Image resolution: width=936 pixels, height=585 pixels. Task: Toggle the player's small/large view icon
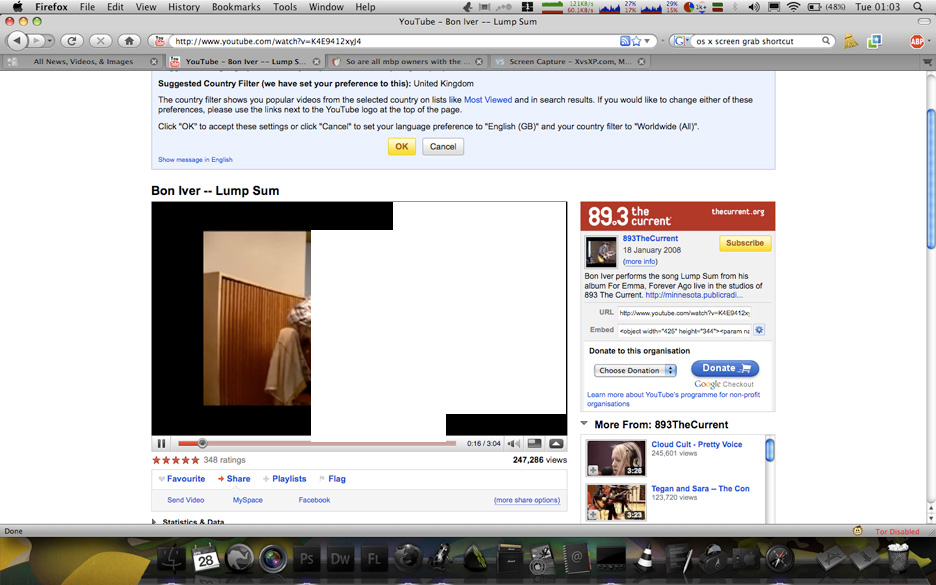point(535,444)
